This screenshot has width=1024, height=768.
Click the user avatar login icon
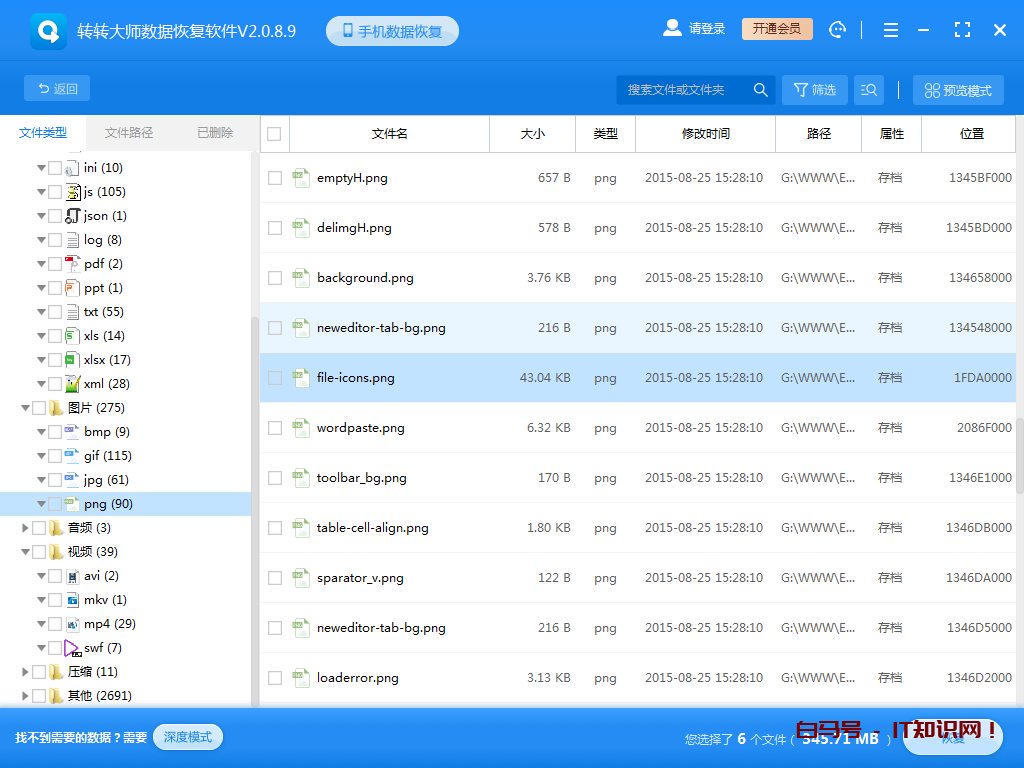pos(672,29)
